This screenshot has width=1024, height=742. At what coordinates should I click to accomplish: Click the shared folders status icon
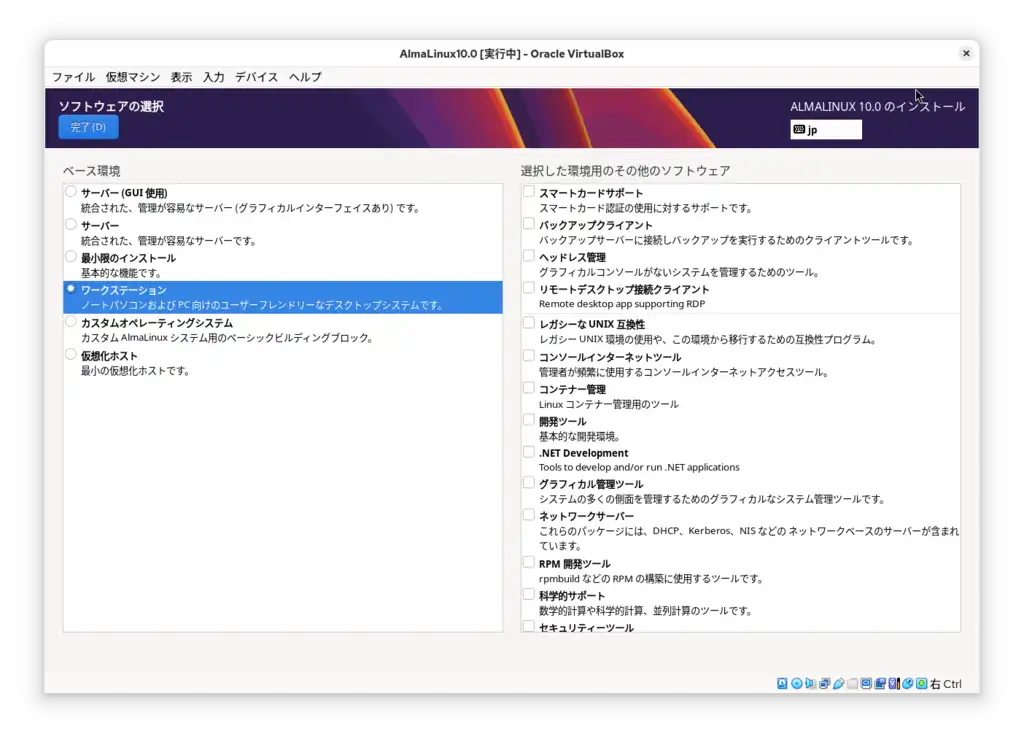853,684
